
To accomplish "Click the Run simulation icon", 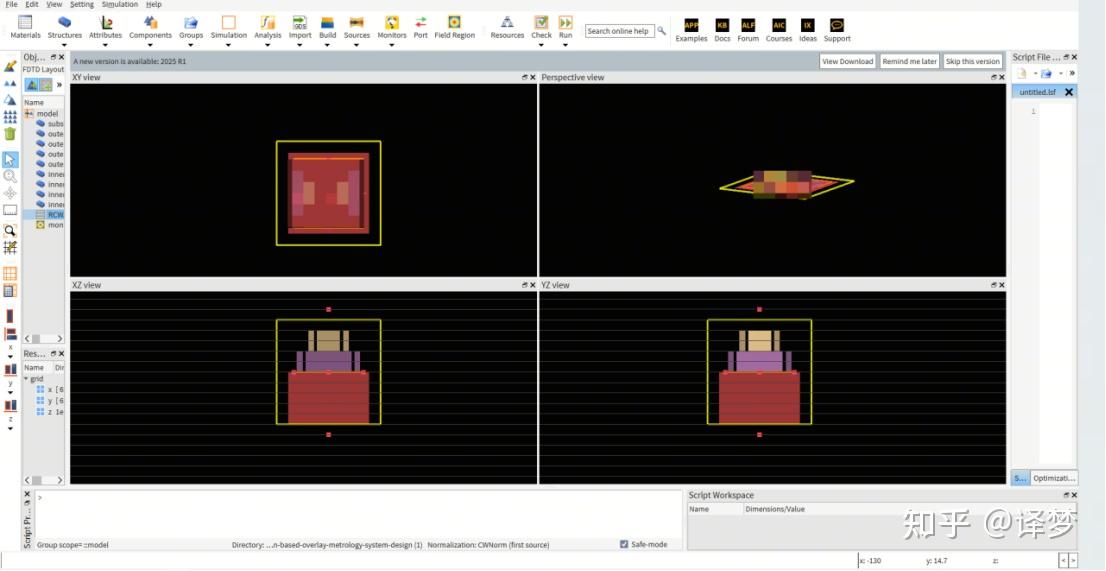I will (x=566, y=23).
